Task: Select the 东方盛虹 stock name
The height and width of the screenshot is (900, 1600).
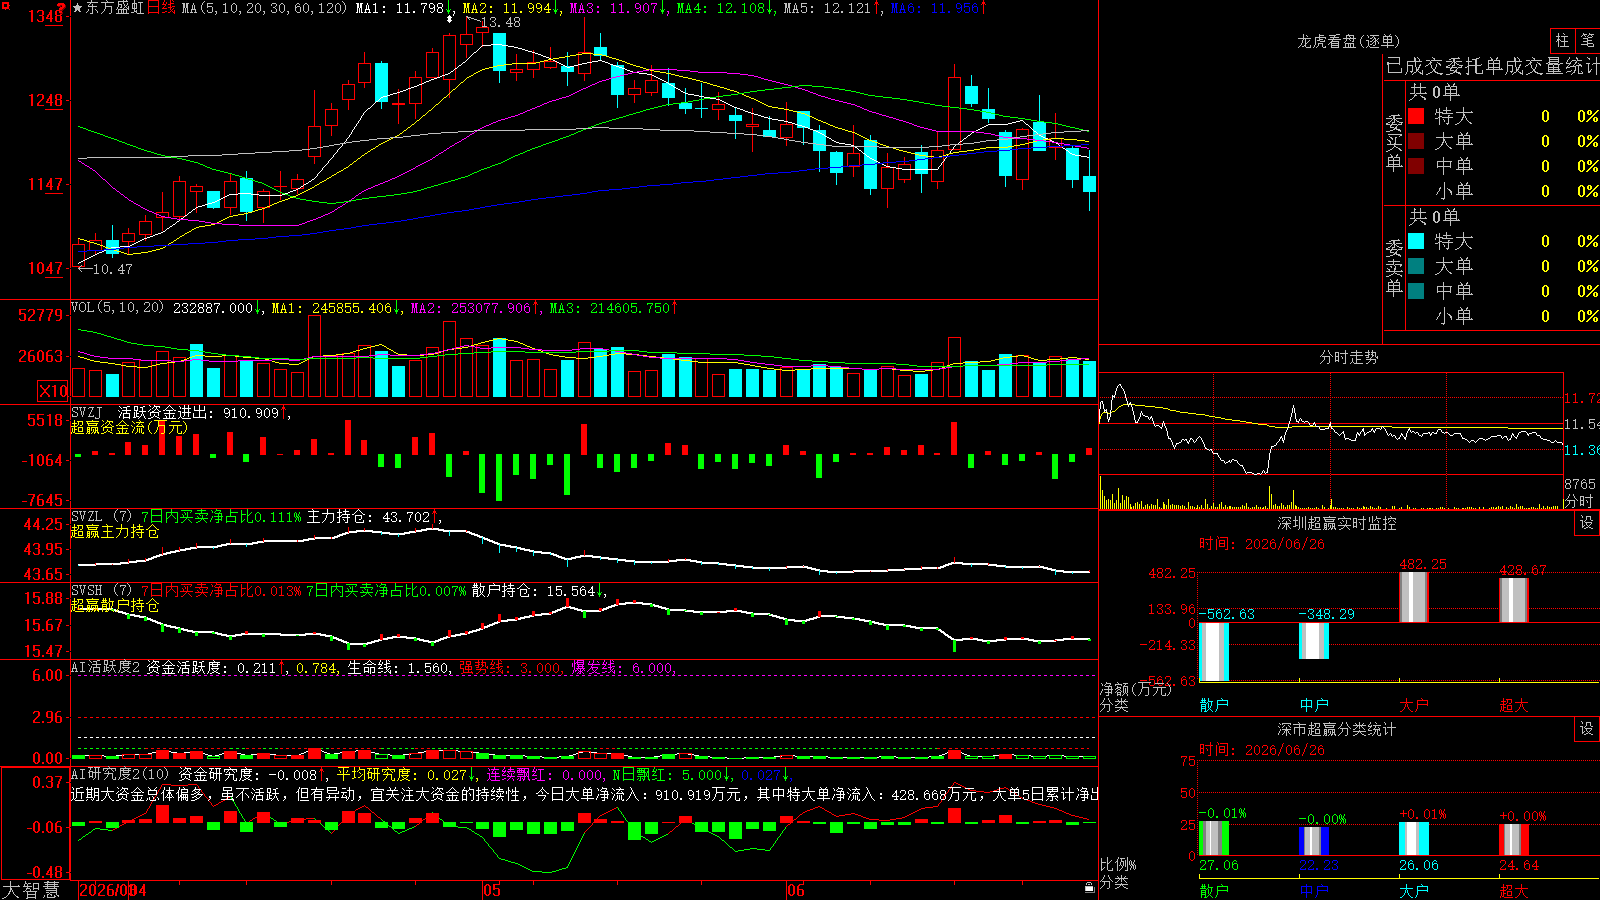Action: (115, 8)
